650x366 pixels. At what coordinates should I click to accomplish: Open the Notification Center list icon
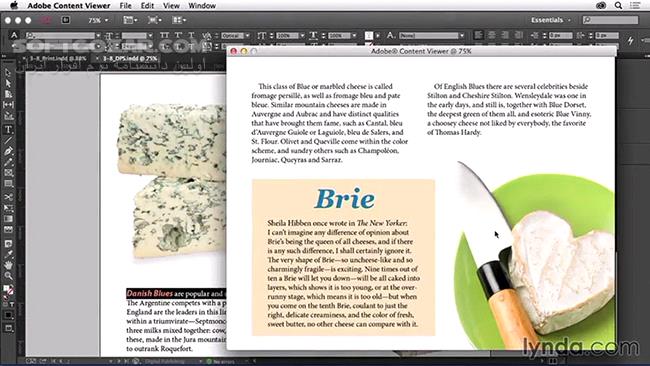pos(635,5)
